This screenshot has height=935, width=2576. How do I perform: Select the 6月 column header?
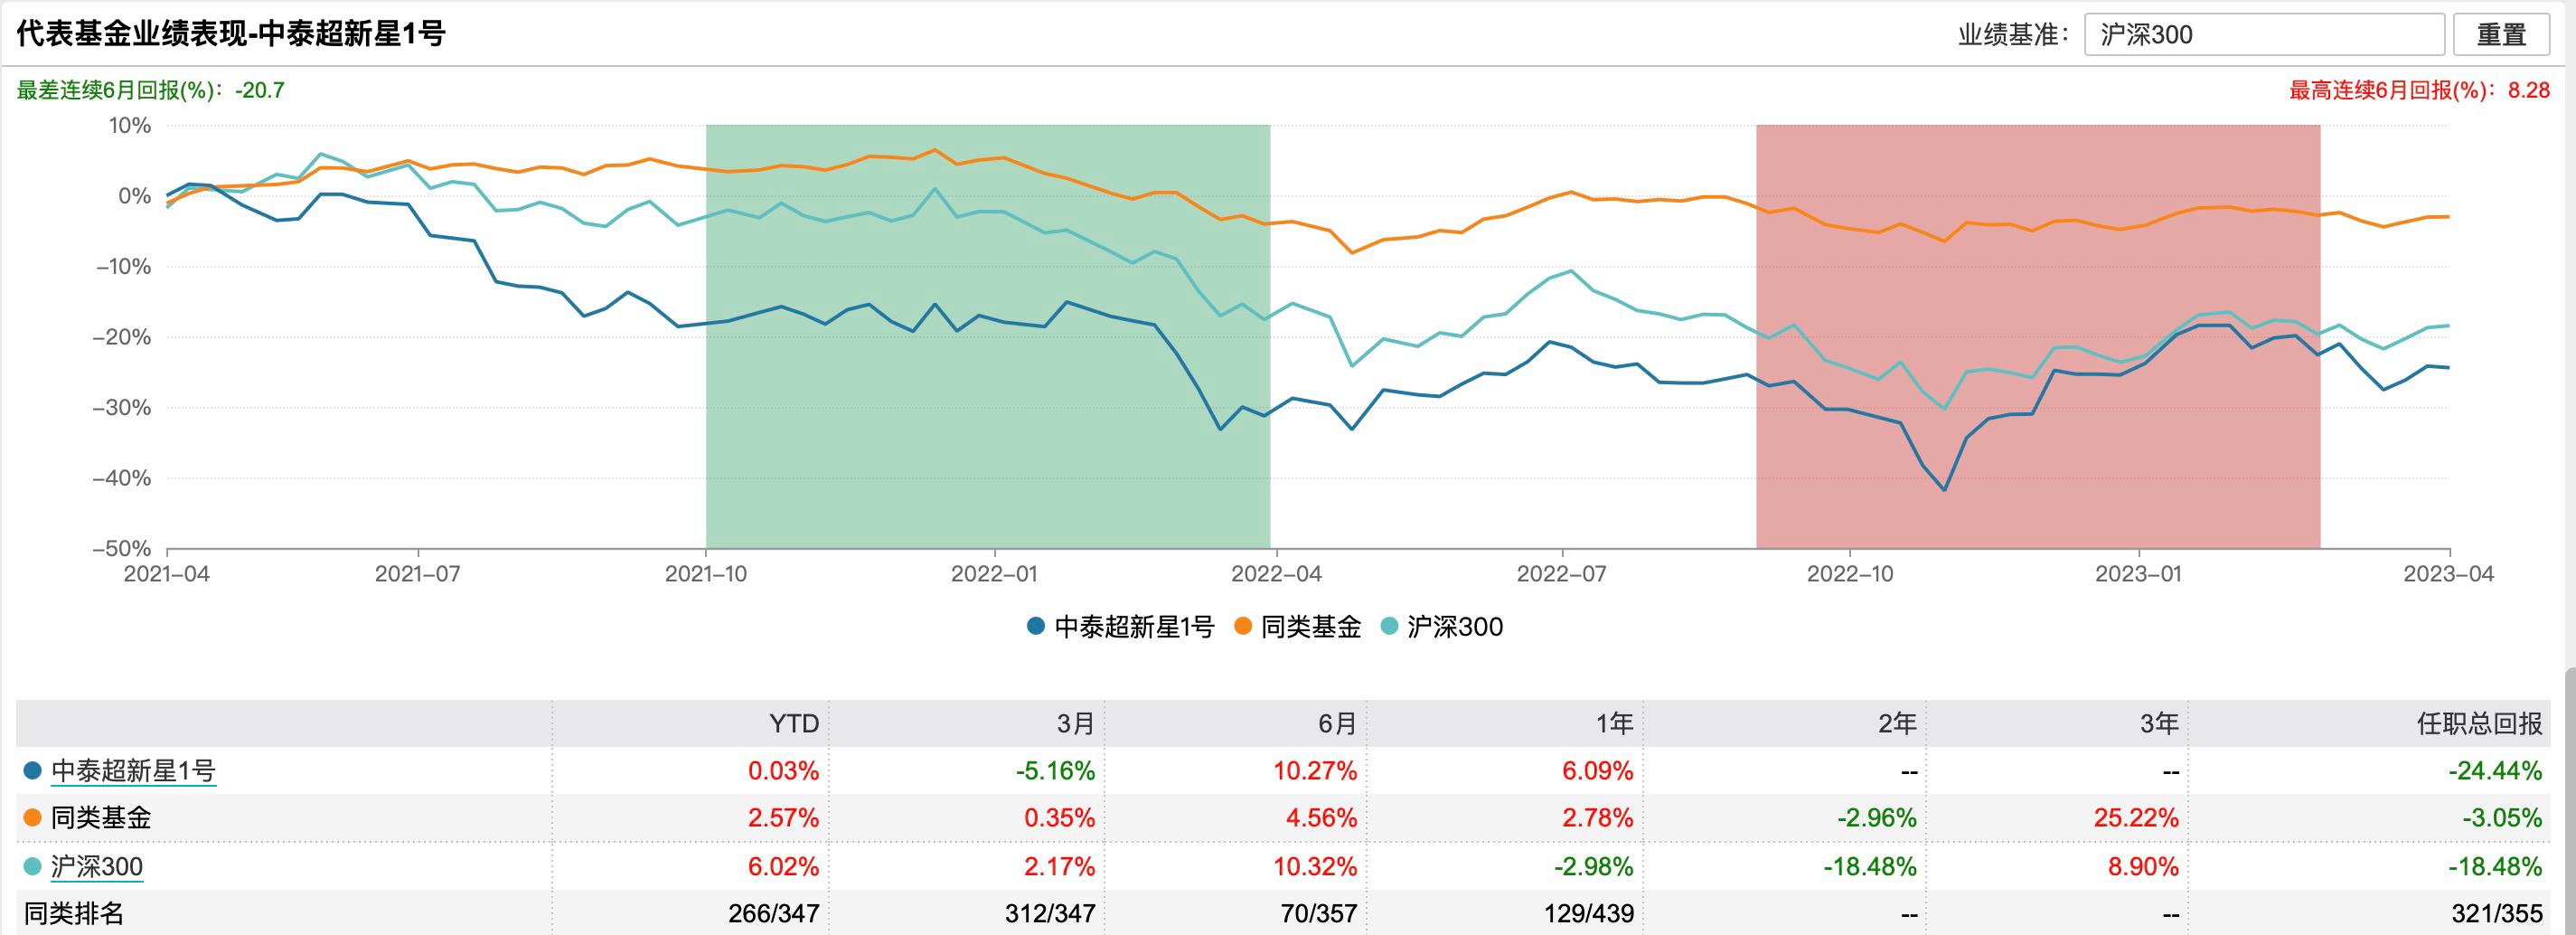(1337, 723)
